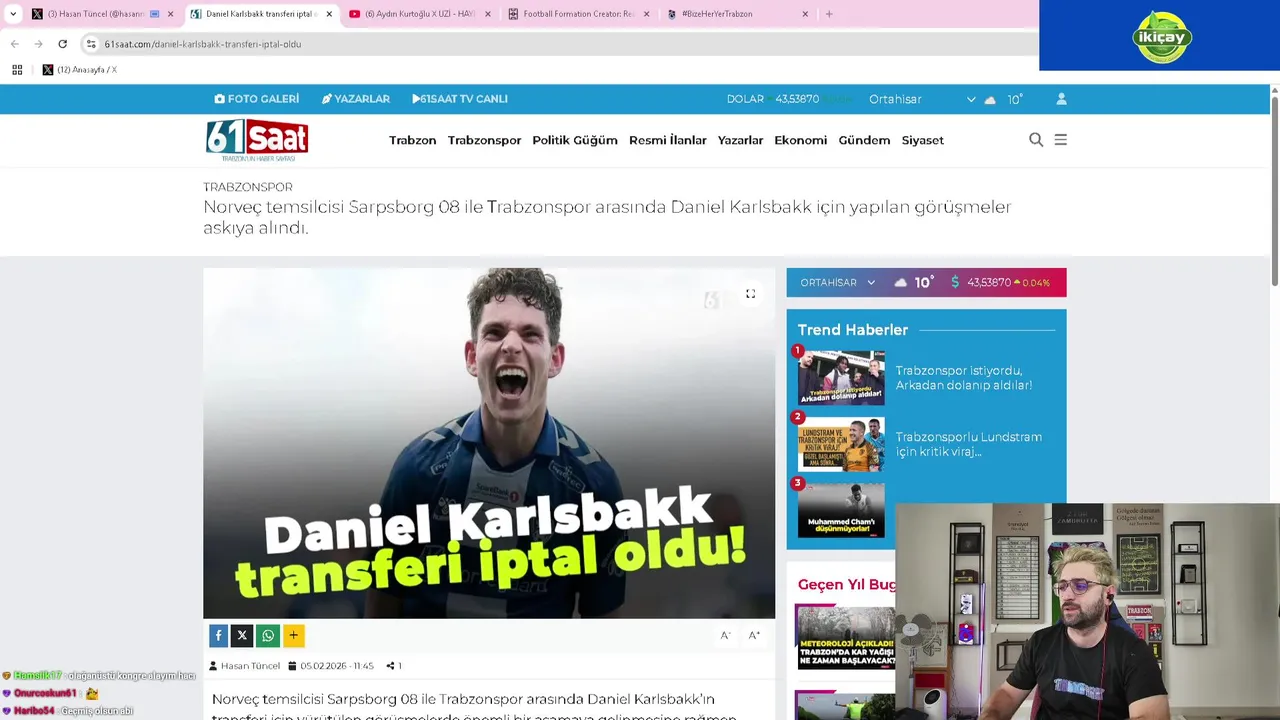Open YAZARLAR link in top blue bar
Image resolution: width=1280 pixels, height=720 pixels.
355,99
